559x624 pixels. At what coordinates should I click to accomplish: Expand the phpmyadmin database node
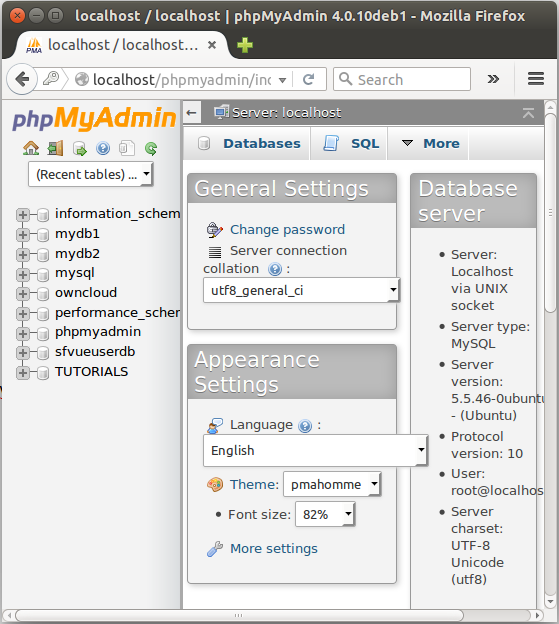23,333
